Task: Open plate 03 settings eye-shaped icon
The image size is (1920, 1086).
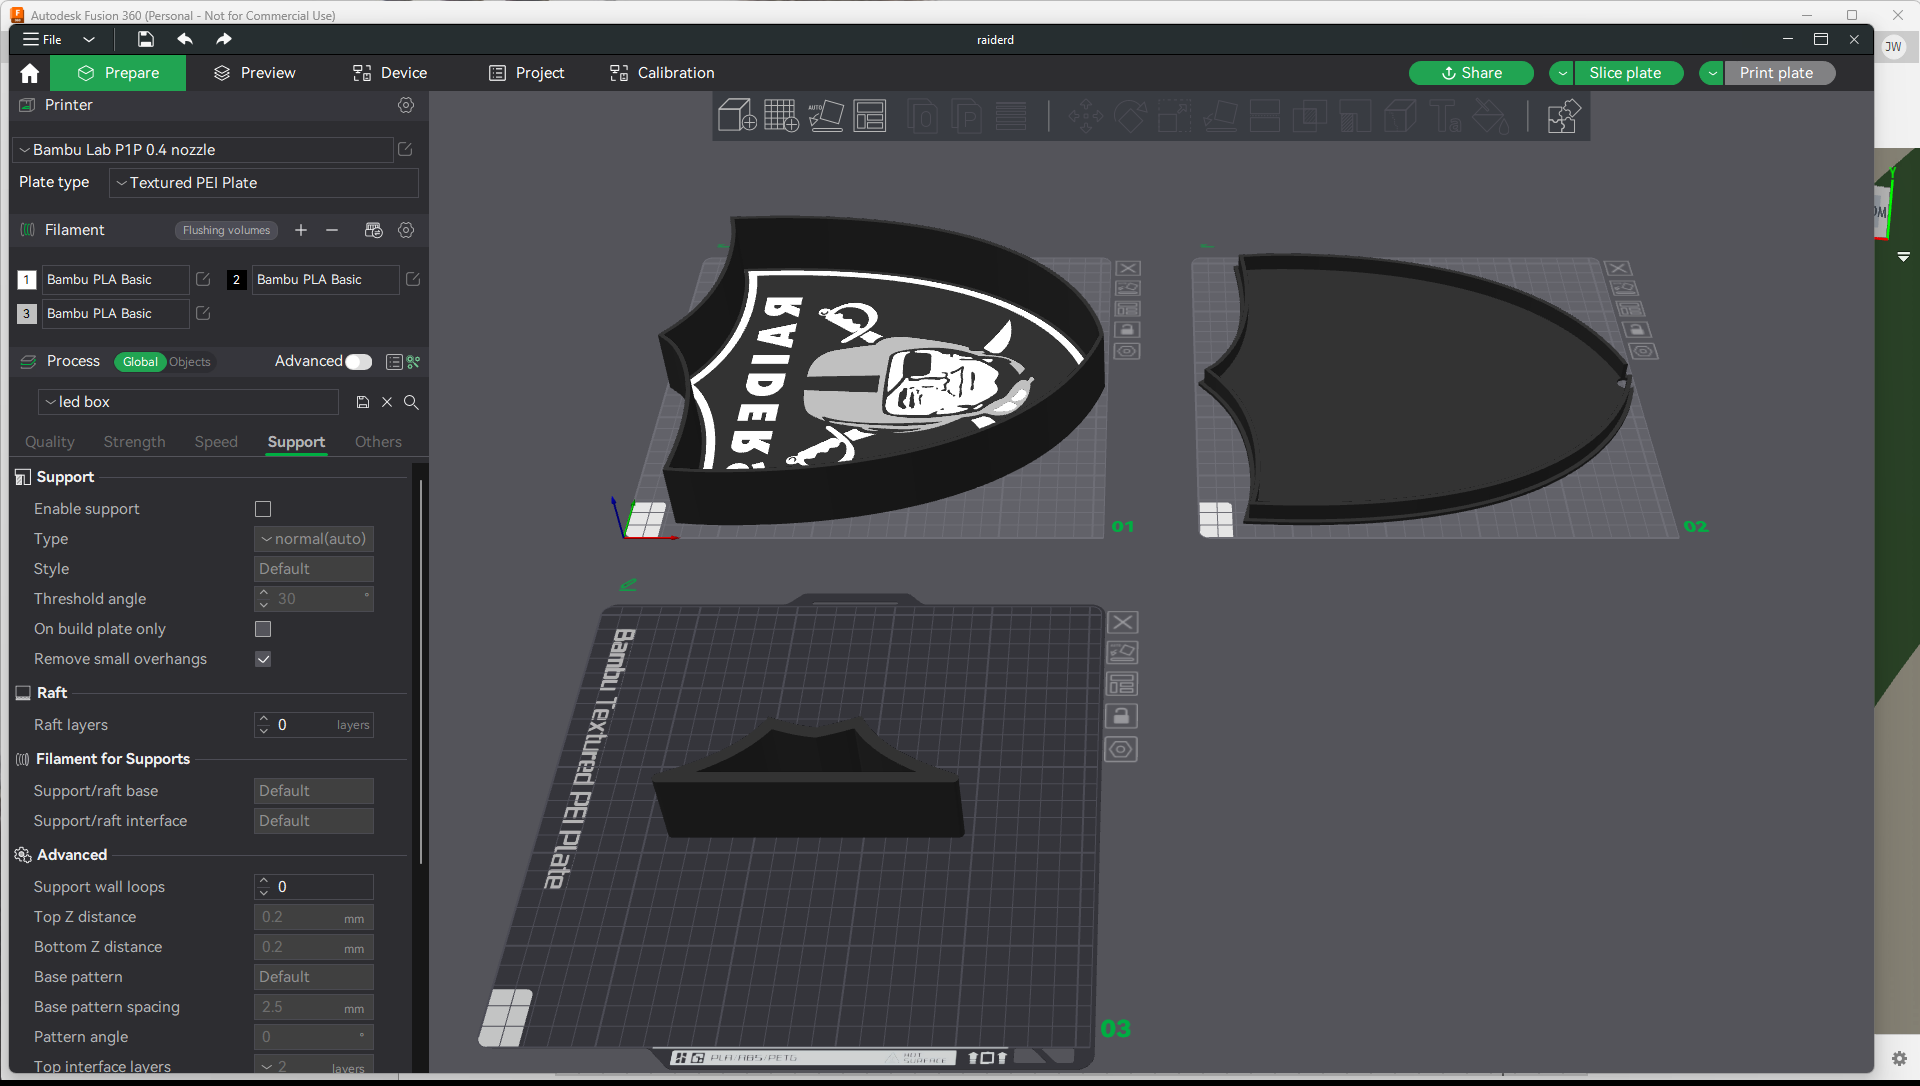Action: (1121, 749)
